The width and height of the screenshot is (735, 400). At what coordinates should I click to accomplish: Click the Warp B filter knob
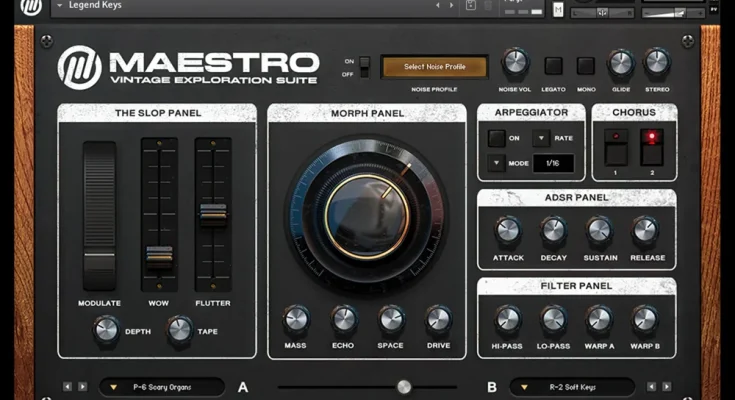click(645, 319)
